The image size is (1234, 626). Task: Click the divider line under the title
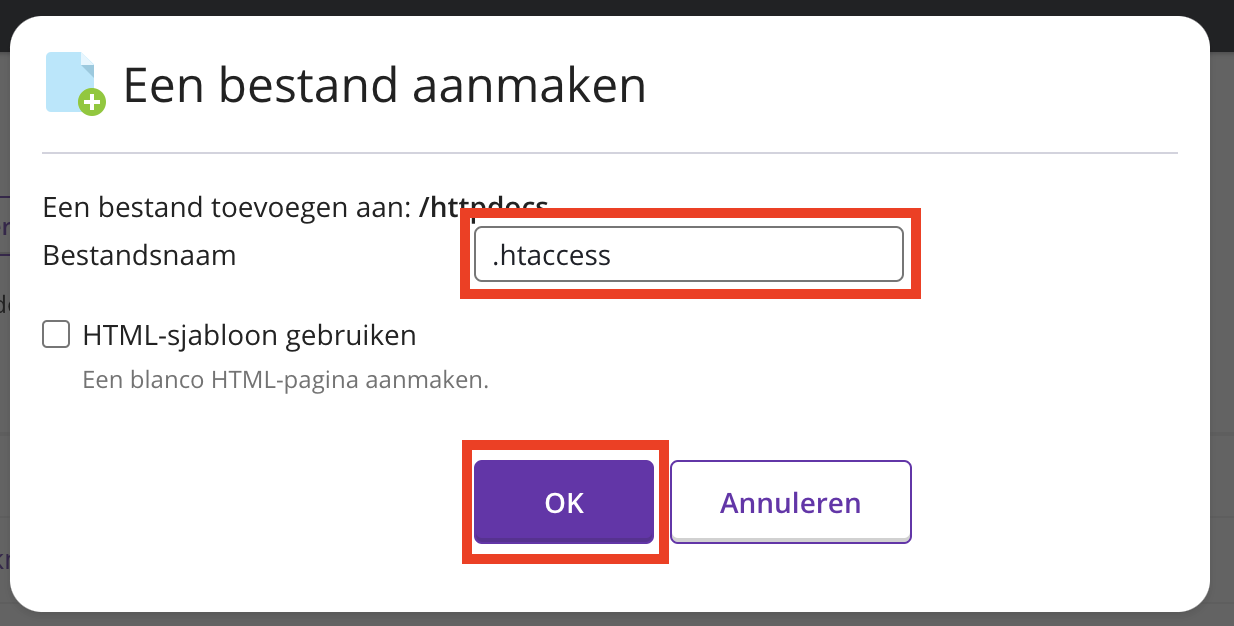[x=609, y=153]
